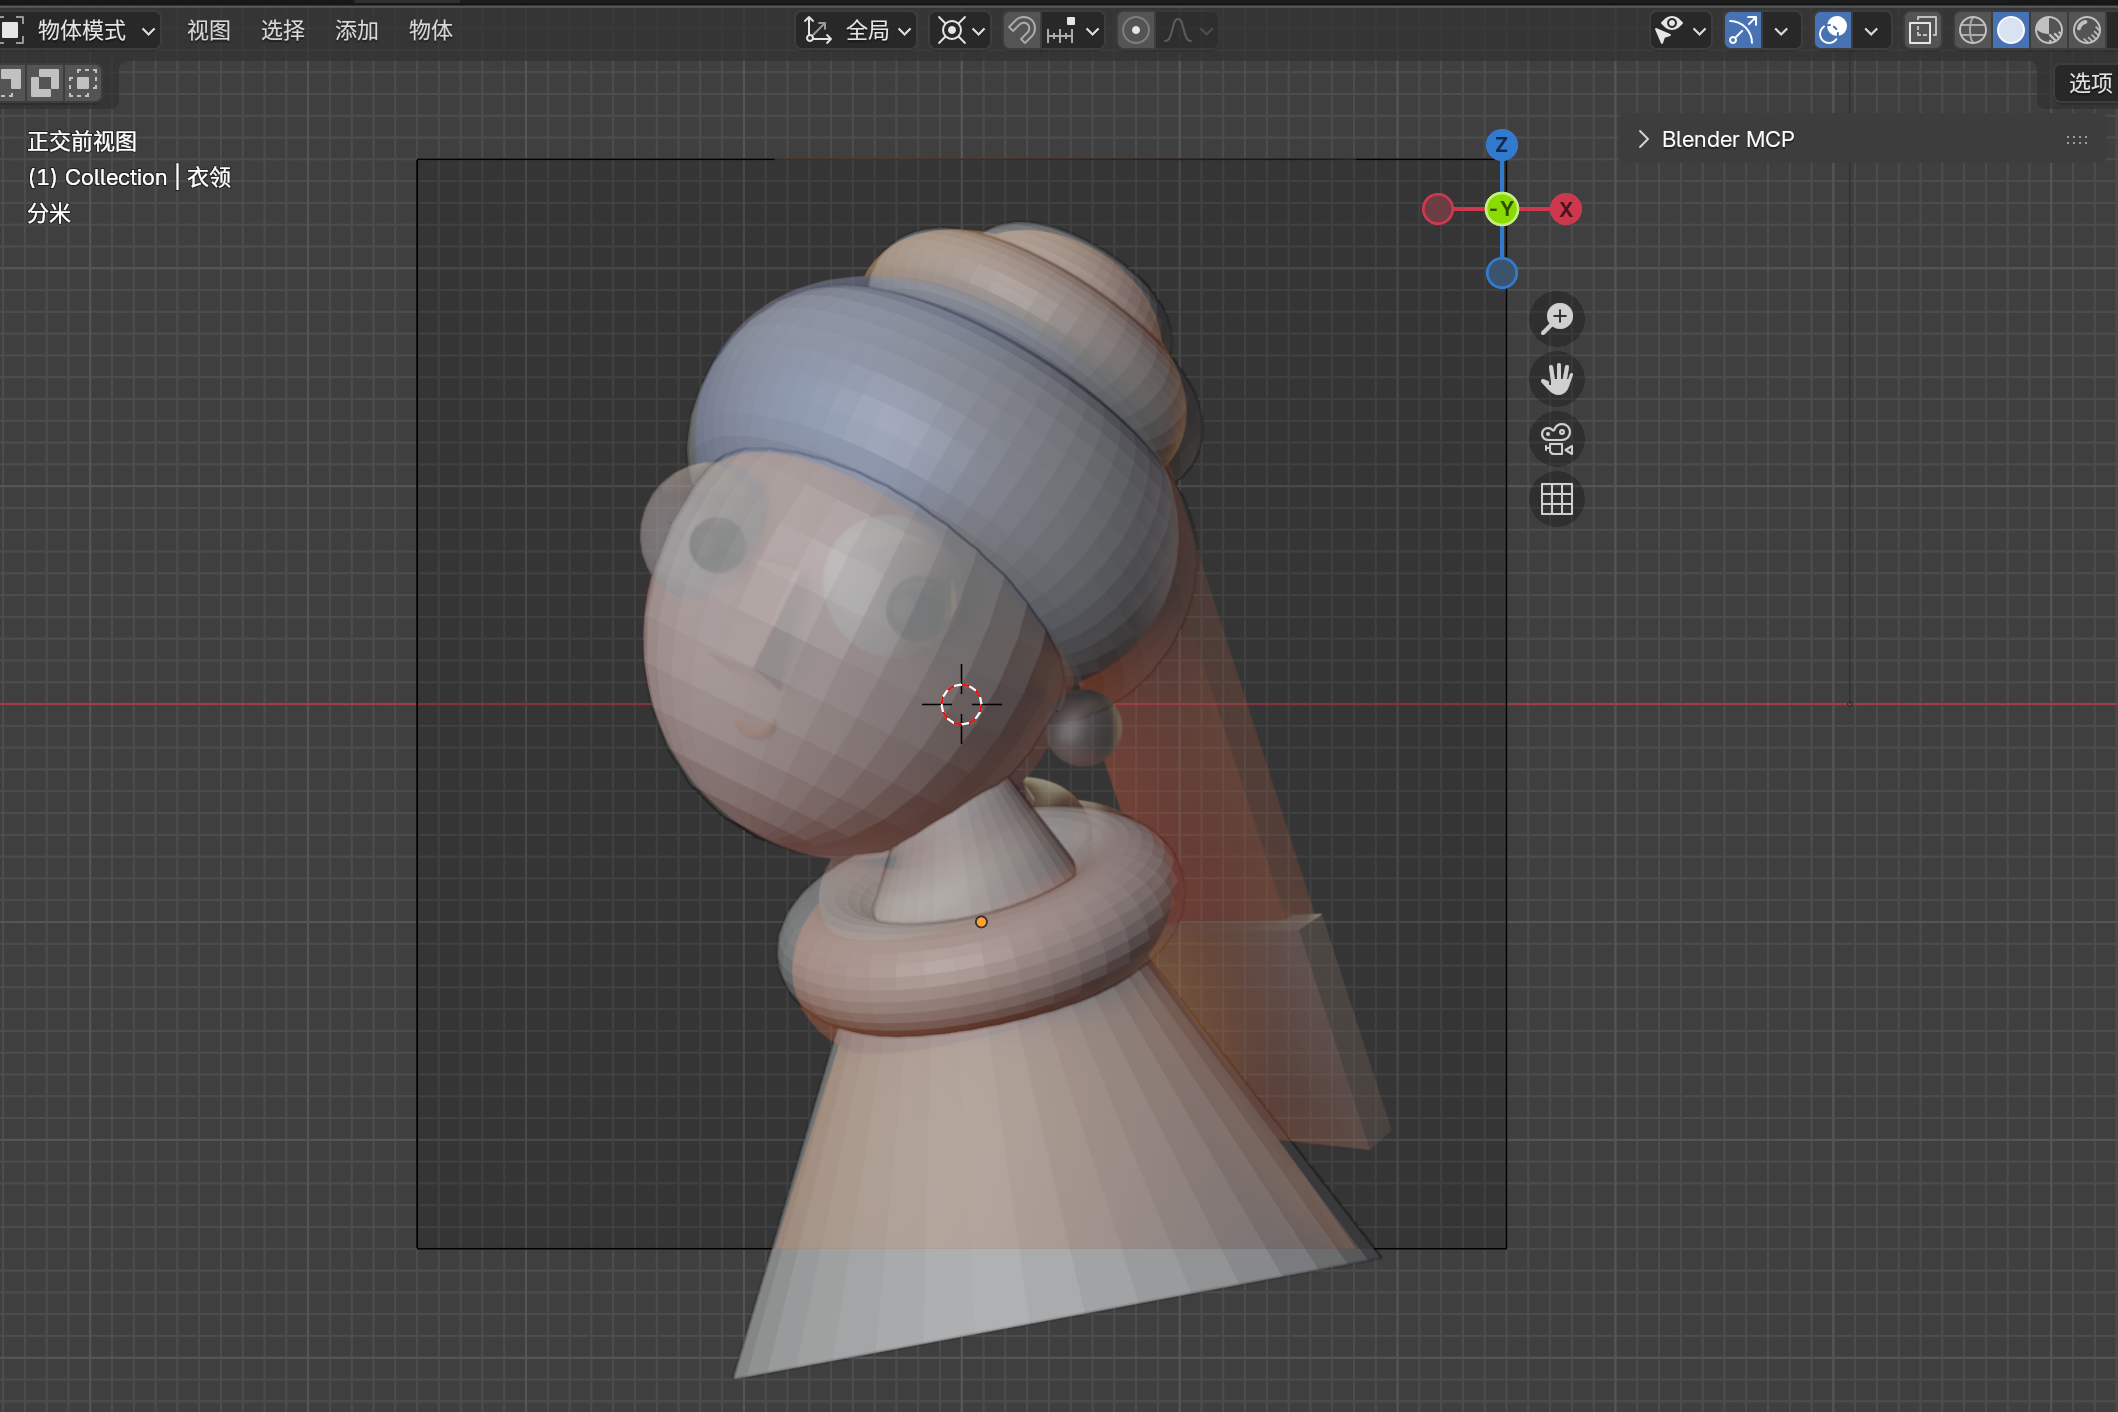Click the zoom magnifier viewport icon
Viewport: 2118px width, 1412px height.
(1556, 319)
